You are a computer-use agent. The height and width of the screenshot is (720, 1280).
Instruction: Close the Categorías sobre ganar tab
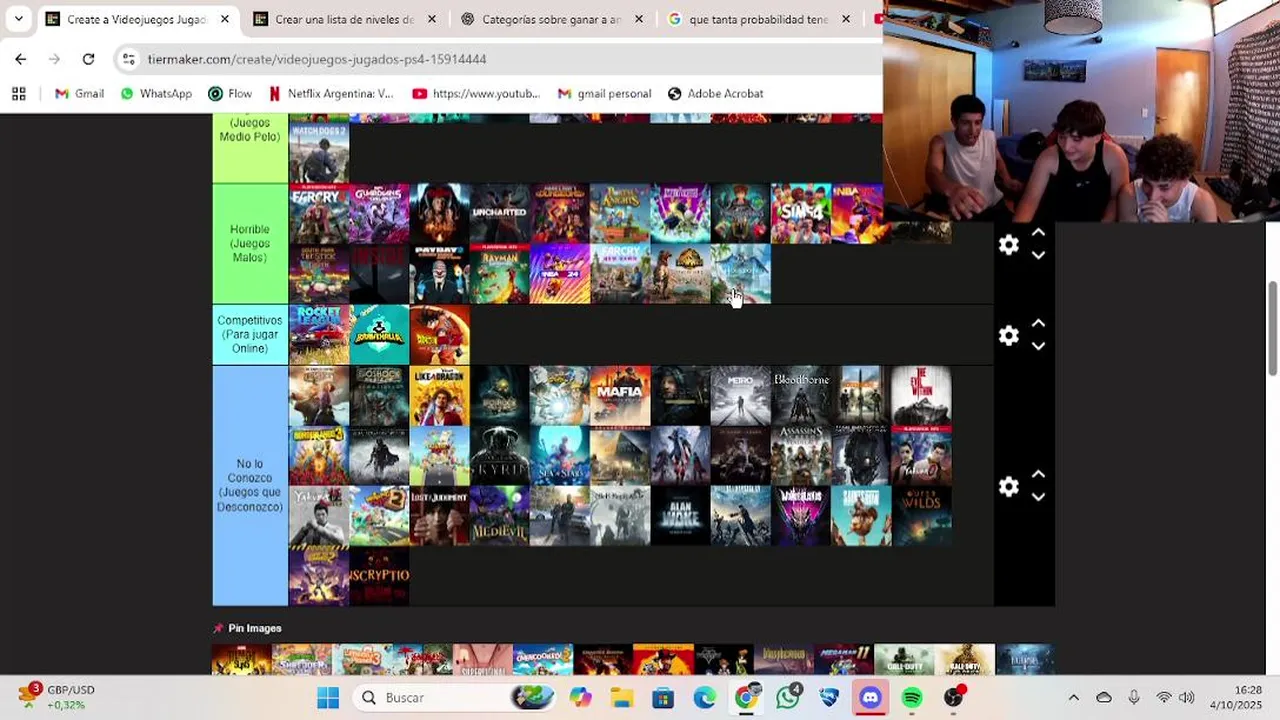[x=639, y=19]
